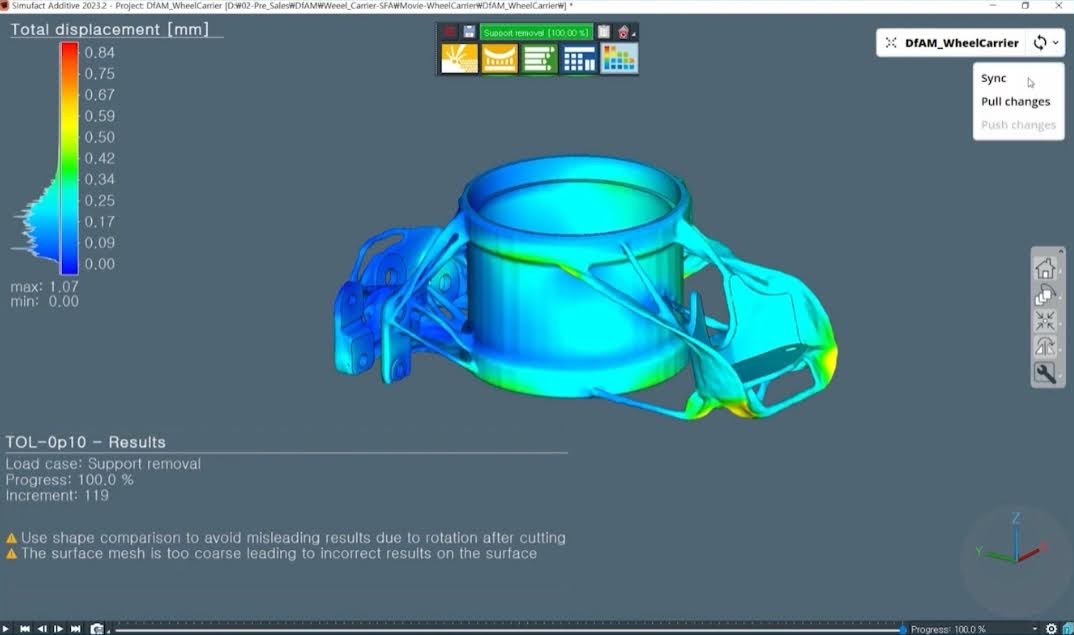This screenshot has height=635, width=1074.
Task: Click the timeline progress slider handle
Action: point(903,629)
